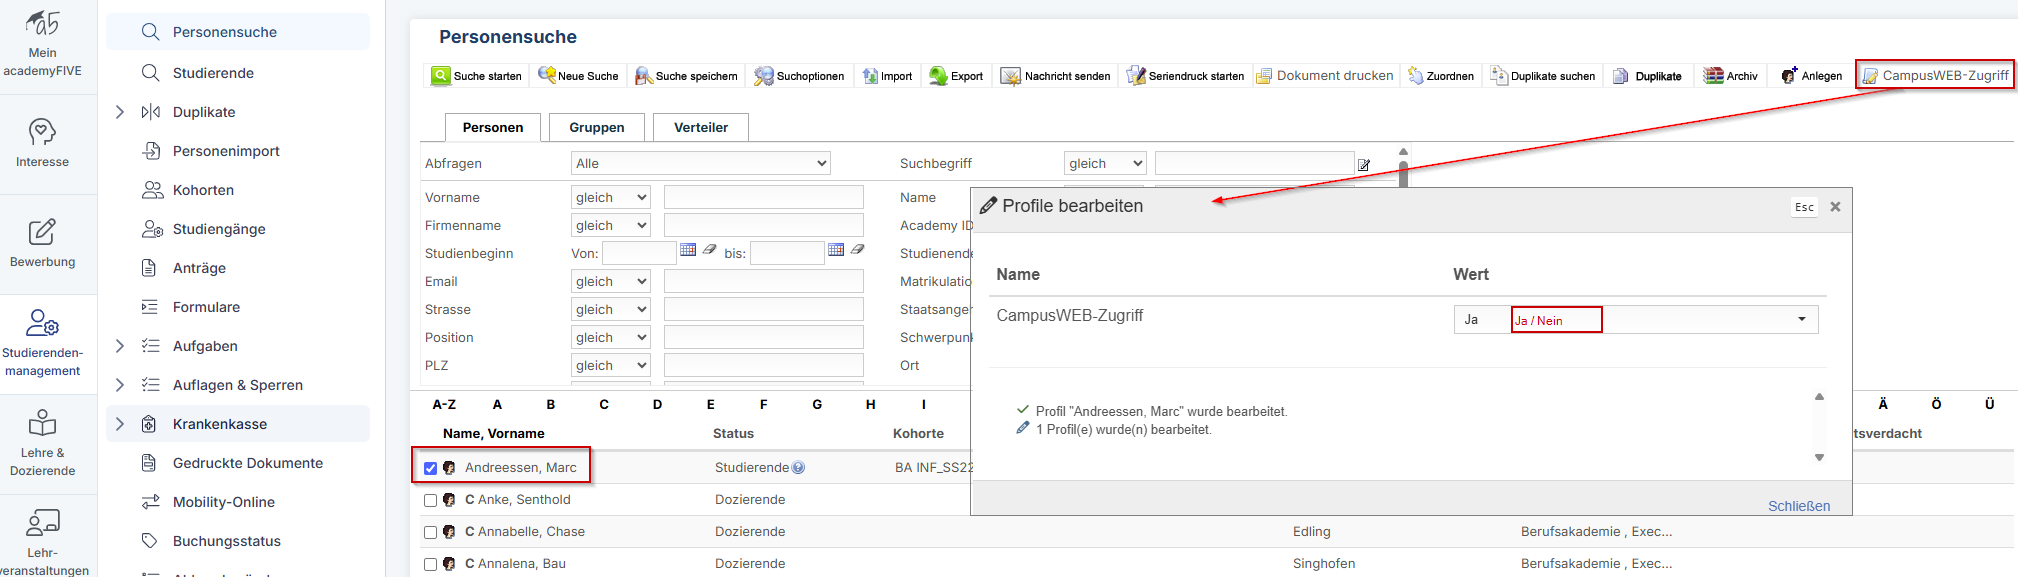
Task: Open calendar picker for Studienbeginn Von
Action: tap(688, 250)
